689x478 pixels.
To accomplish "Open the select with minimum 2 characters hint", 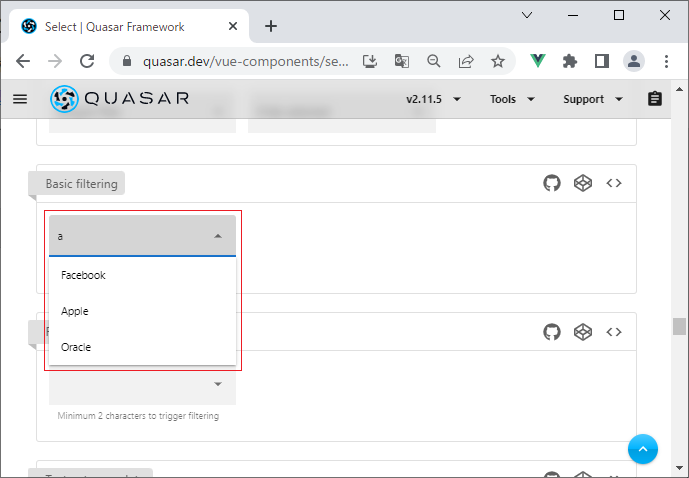I will tap(142, 384).
